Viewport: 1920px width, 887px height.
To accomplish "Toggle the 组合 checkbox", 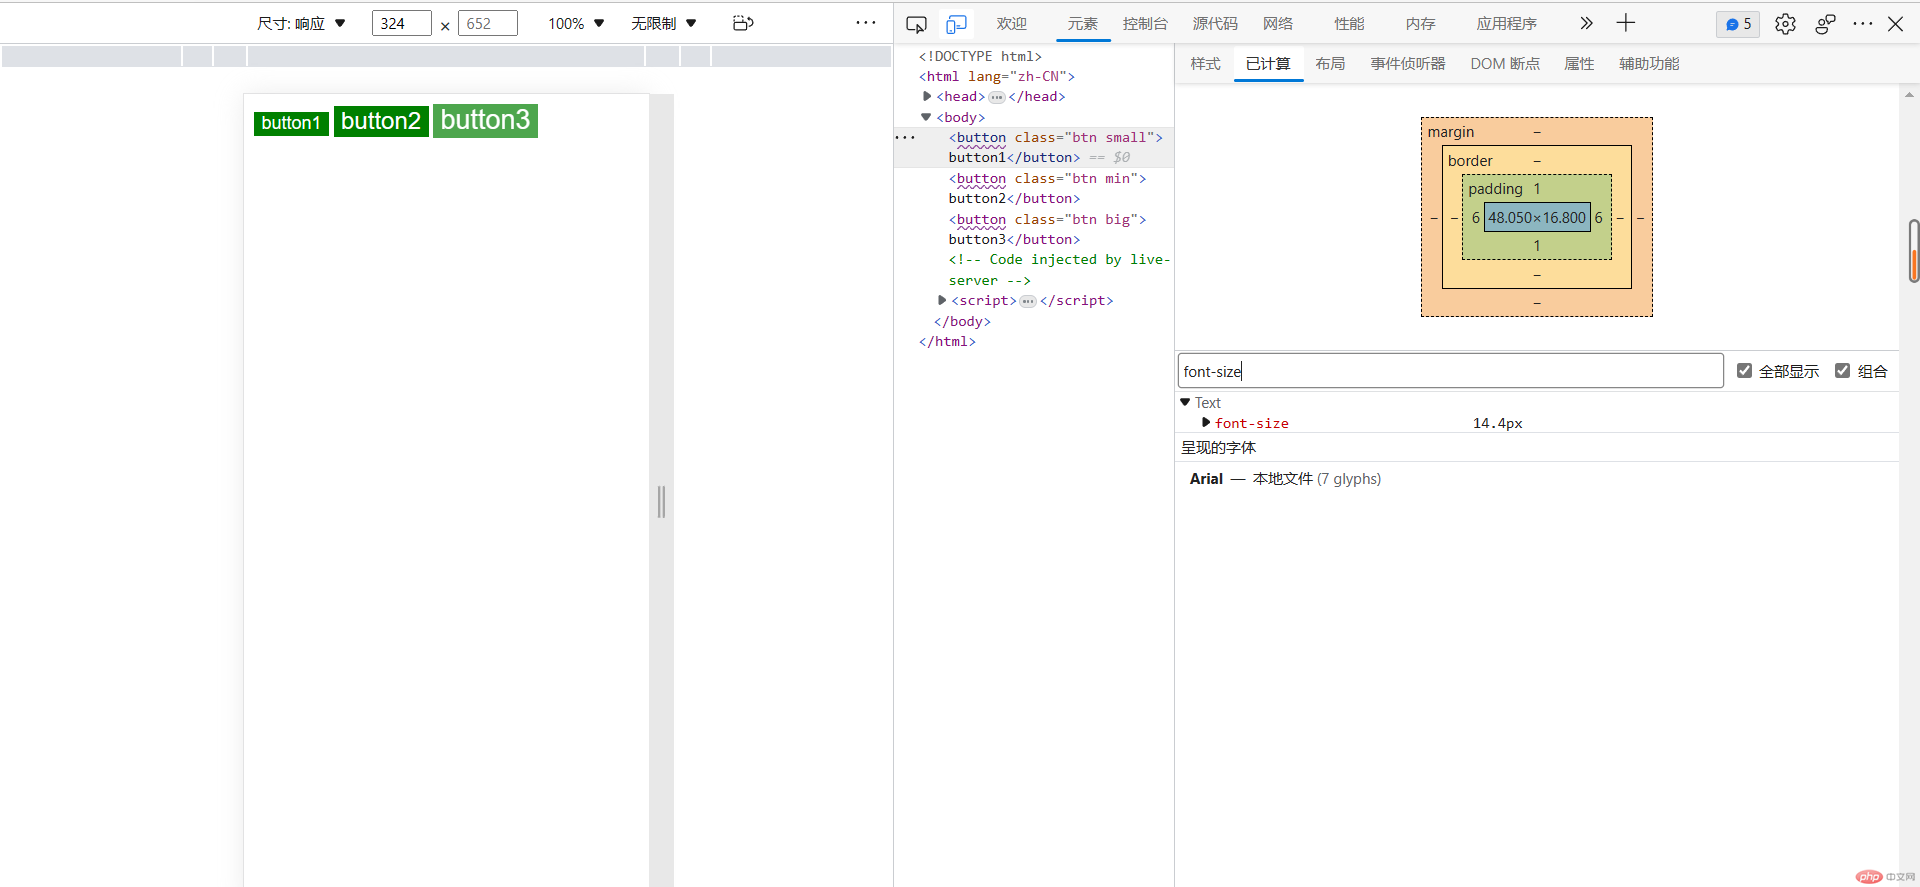I will tap(1842, 371).
